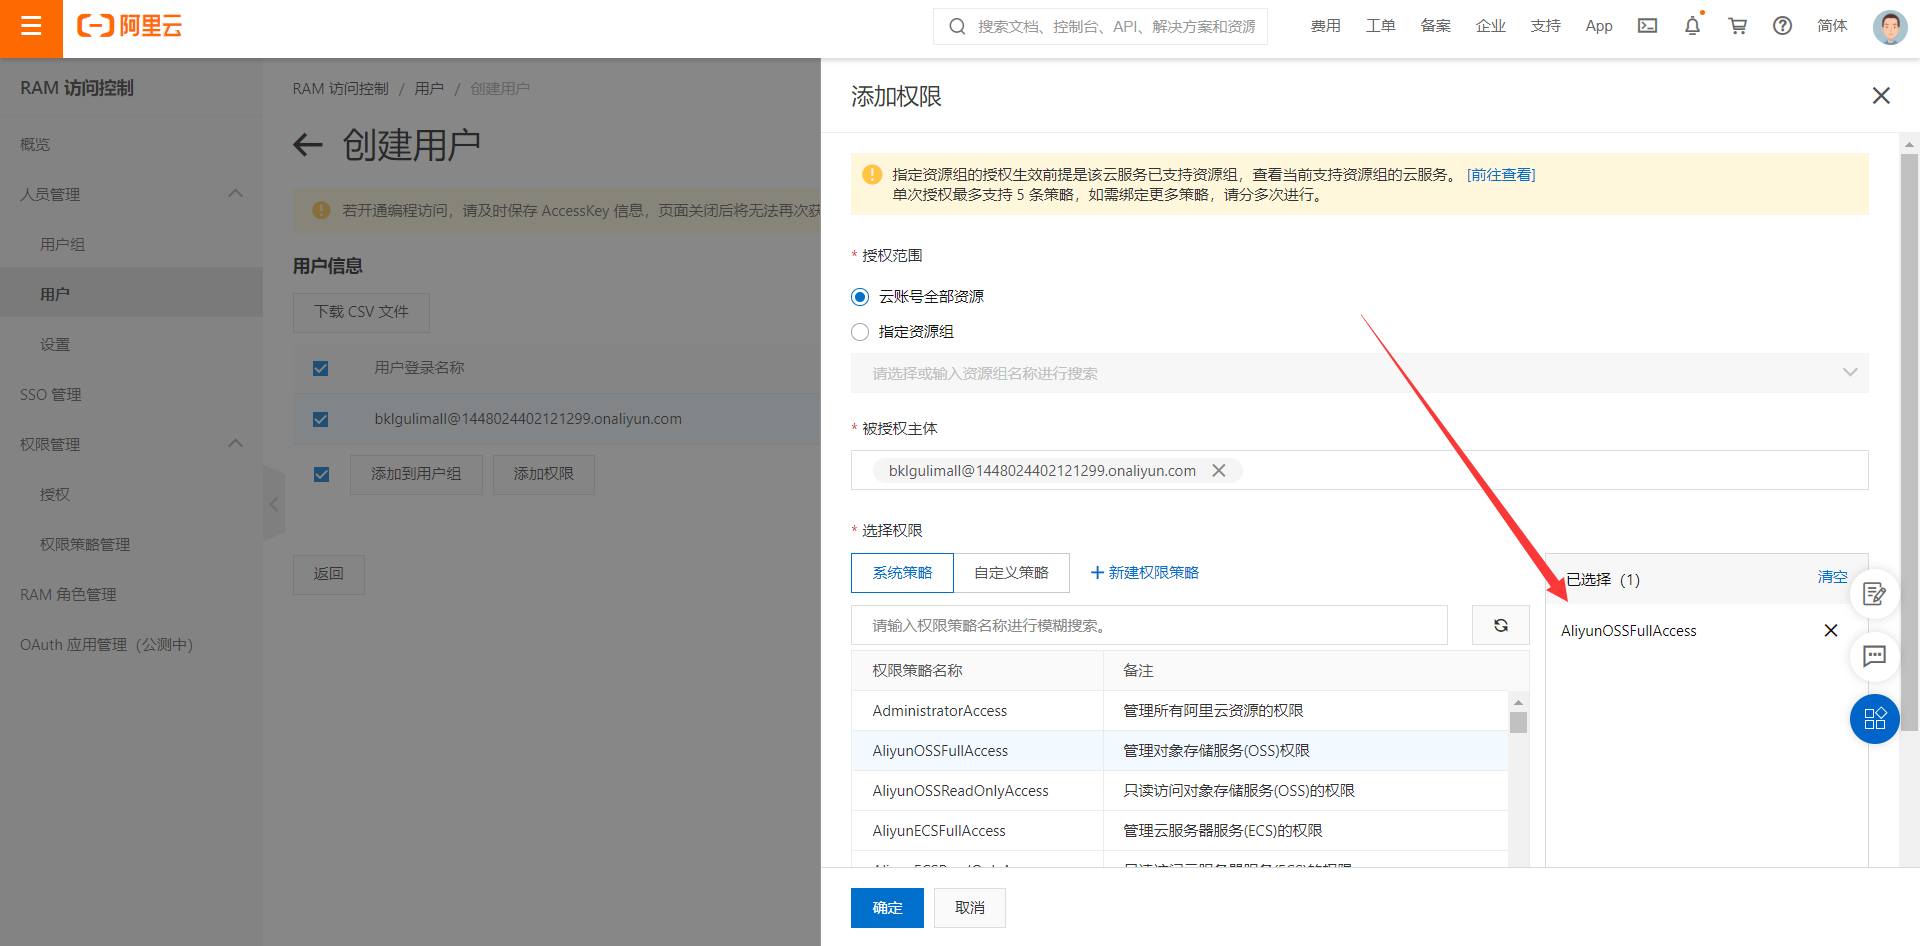This screenshot has width=1920, height=946.
Task: Open the Cloud Shell terminal icon
Action: point(1647,26)
